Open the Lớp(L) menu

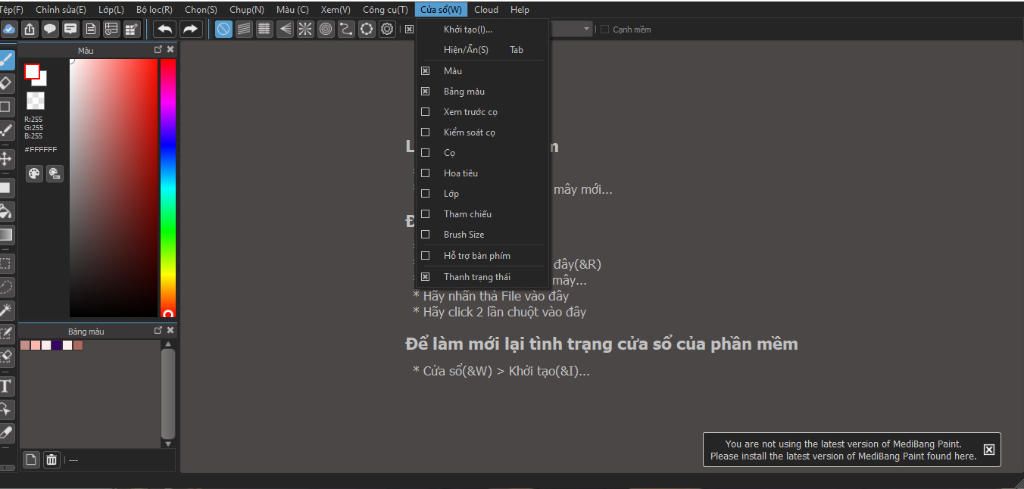(x=111, y=10)
